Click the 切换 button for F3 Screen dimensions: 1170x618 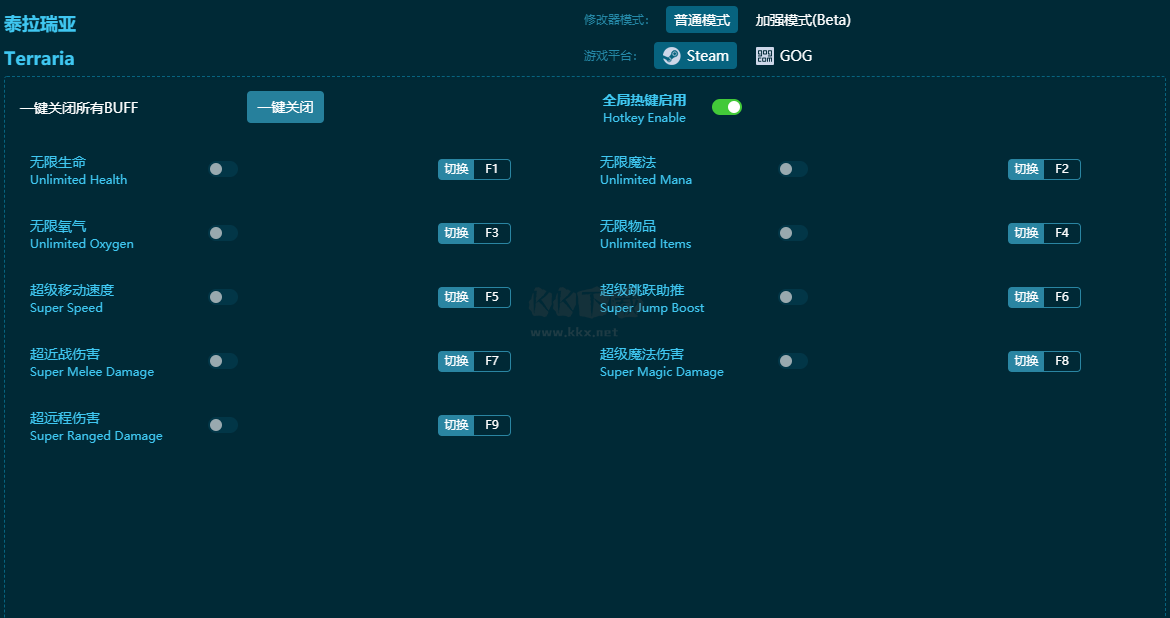[456, 234]
